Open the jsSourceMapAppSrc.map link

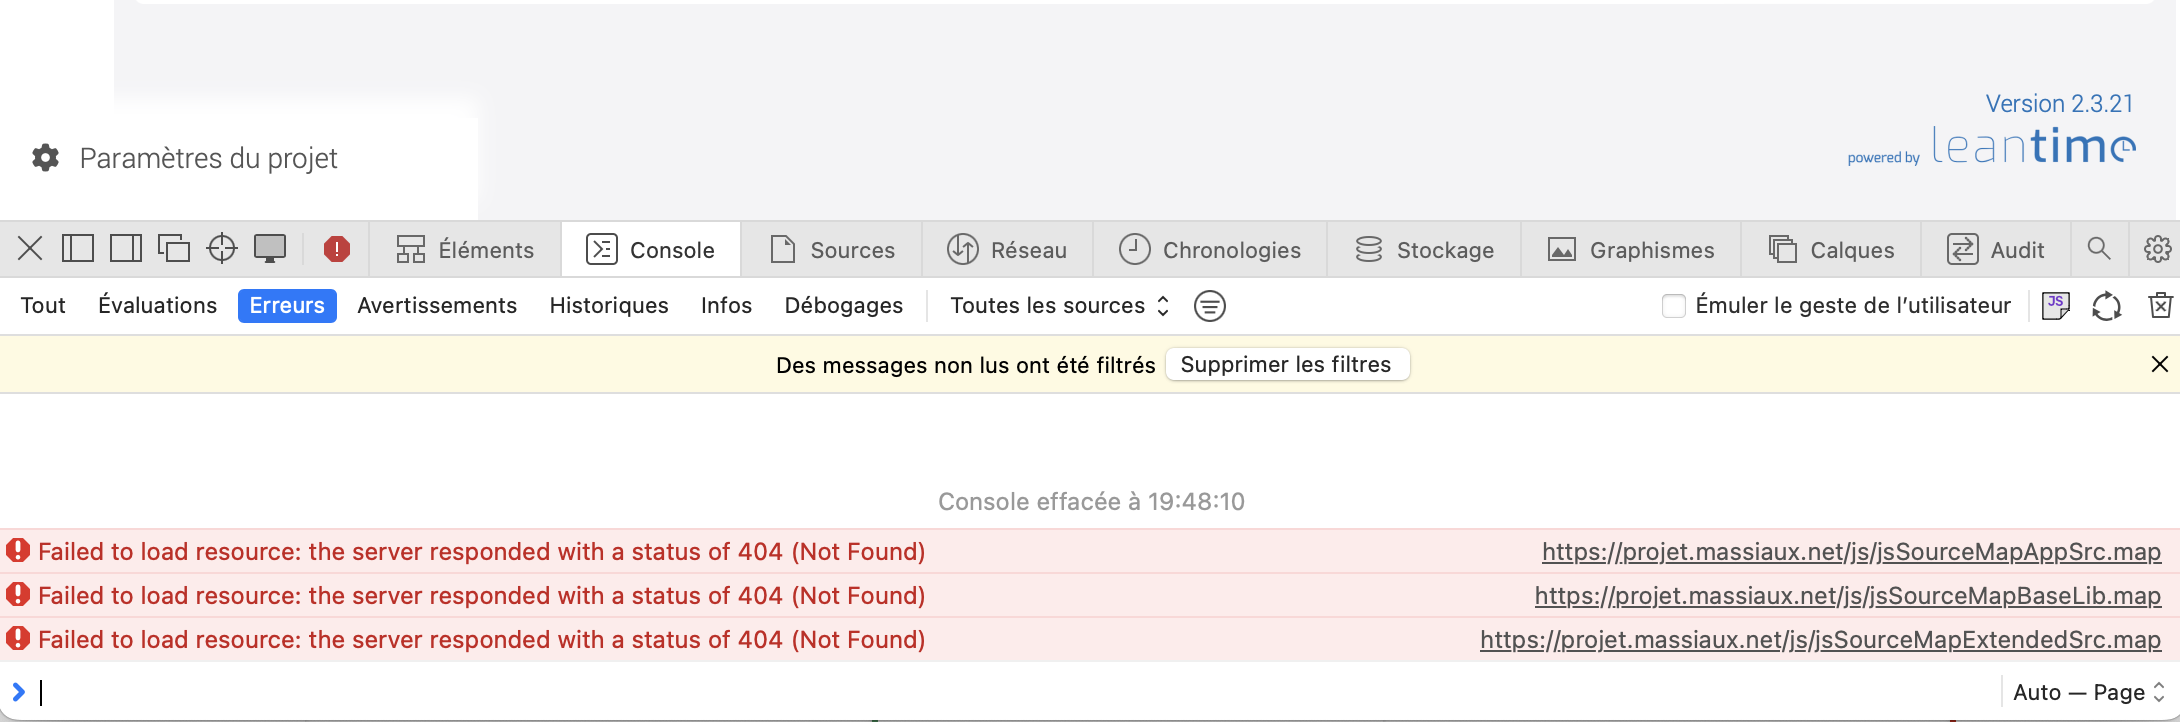pos(1851,551)
